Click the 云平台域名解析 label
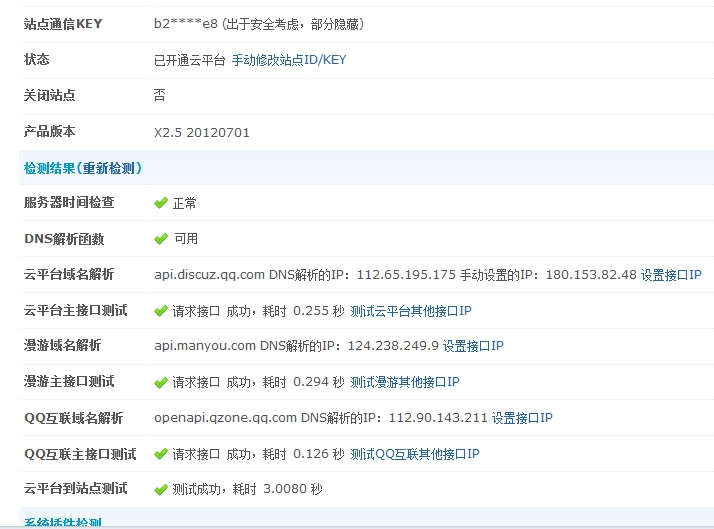 pos(69,274)
